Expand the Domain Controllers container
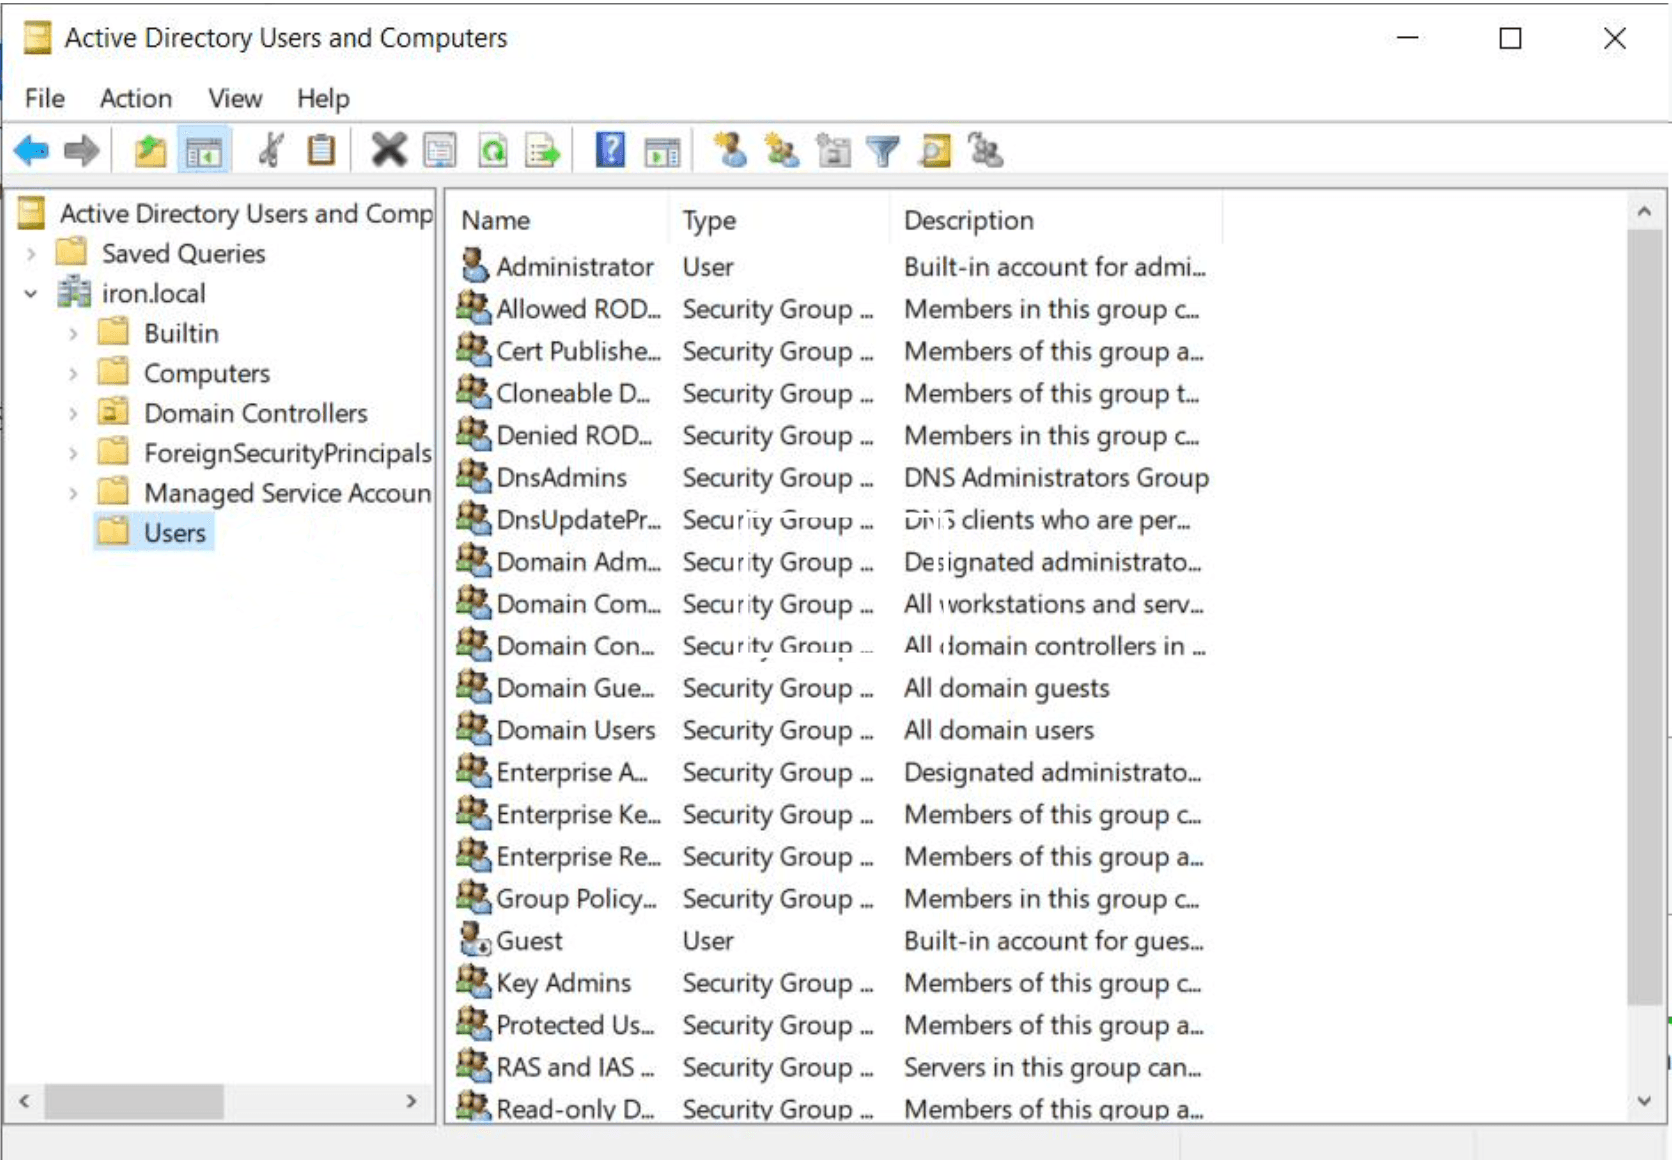The height and width of the screenshot is (1160, 1672). 73,413
